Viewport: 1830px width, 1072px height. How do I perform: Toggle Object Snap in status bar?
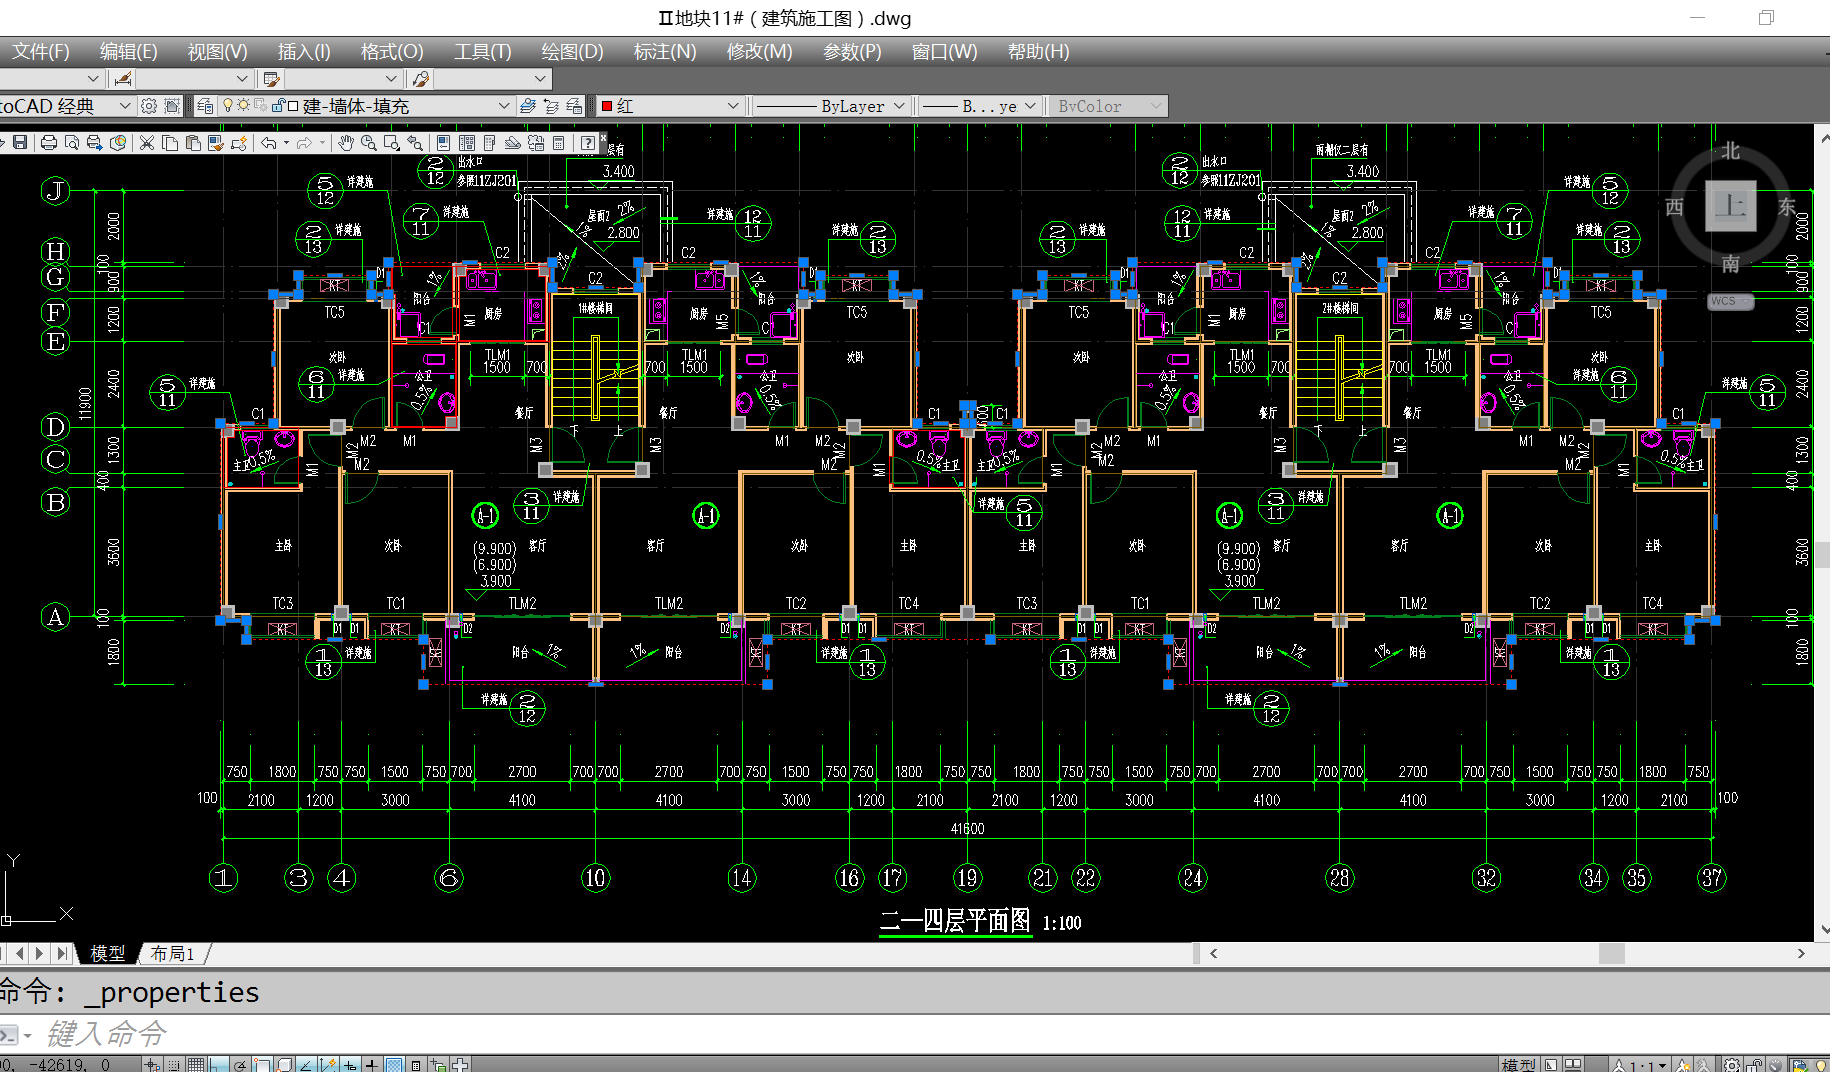(x=262, y=1065)
